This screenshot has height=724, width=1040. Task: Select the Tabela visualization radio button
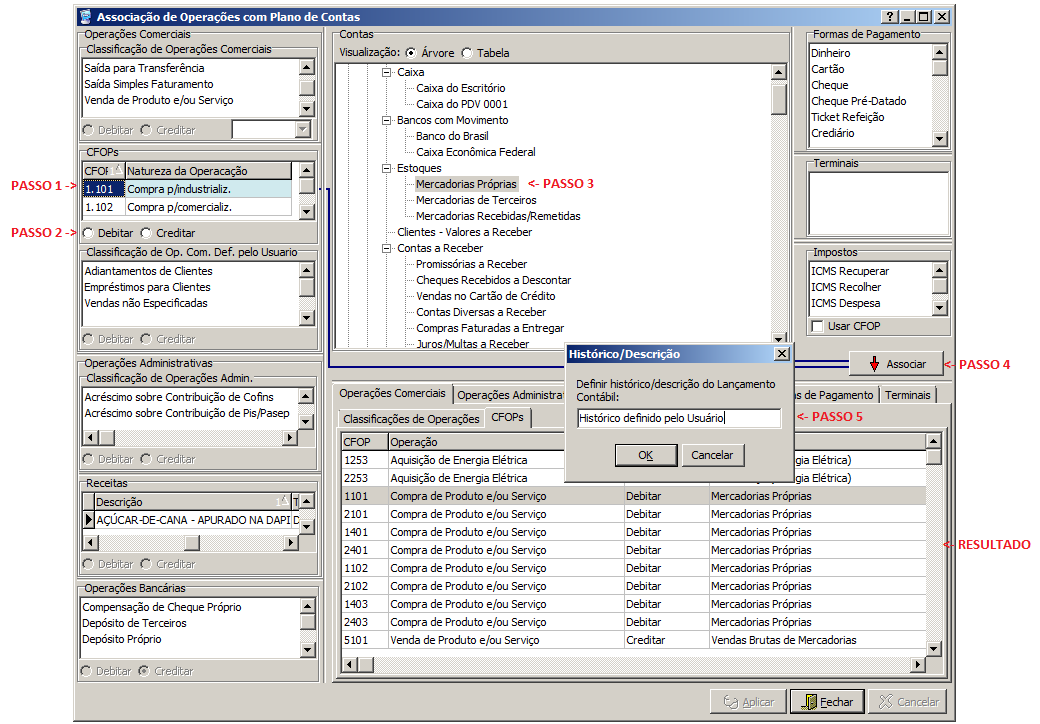click(468, 53)
